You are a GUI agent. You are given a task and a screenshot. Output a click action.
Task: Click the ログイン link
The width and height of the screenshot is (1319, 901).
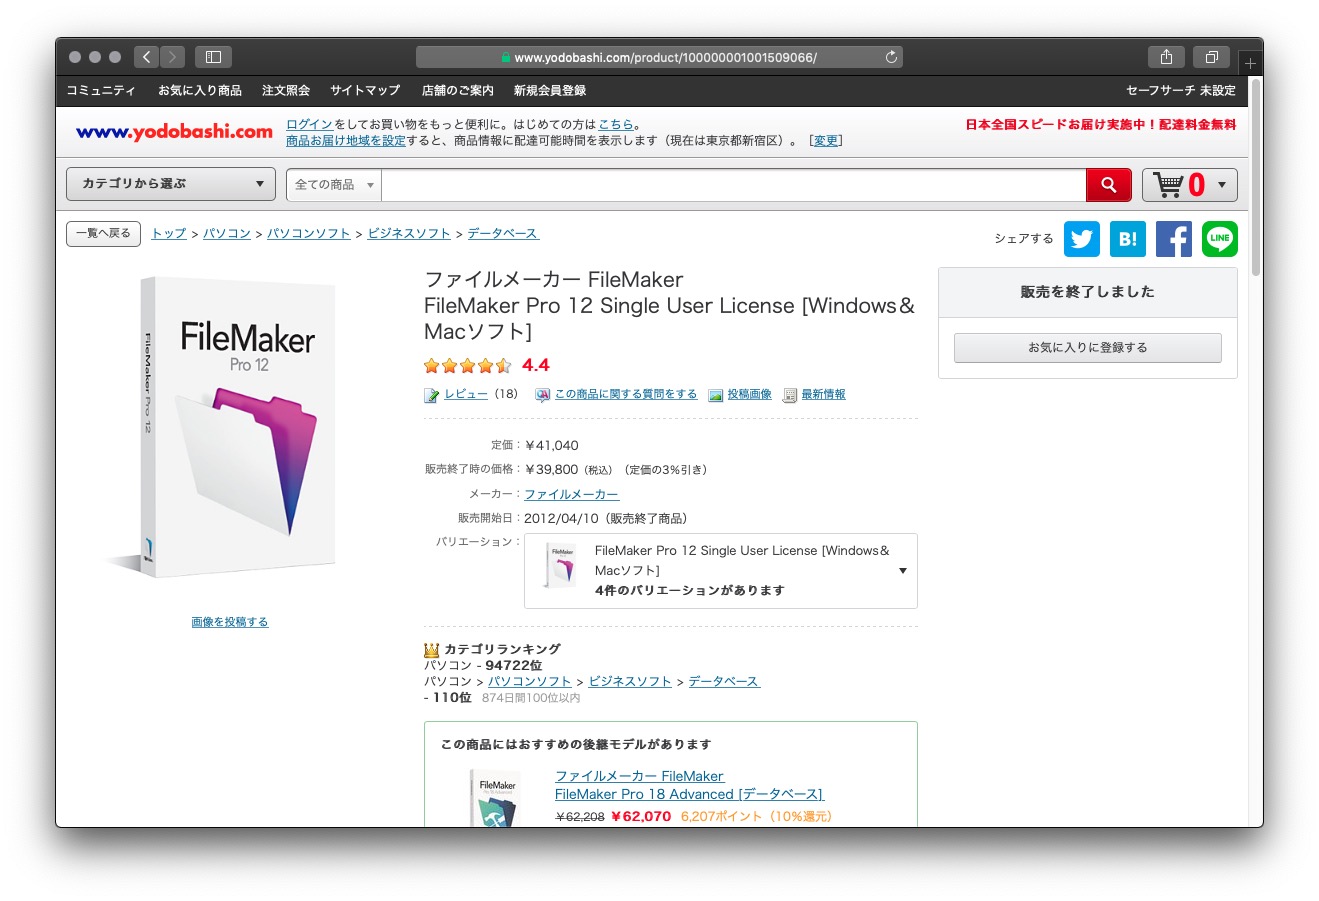point(309,125)
